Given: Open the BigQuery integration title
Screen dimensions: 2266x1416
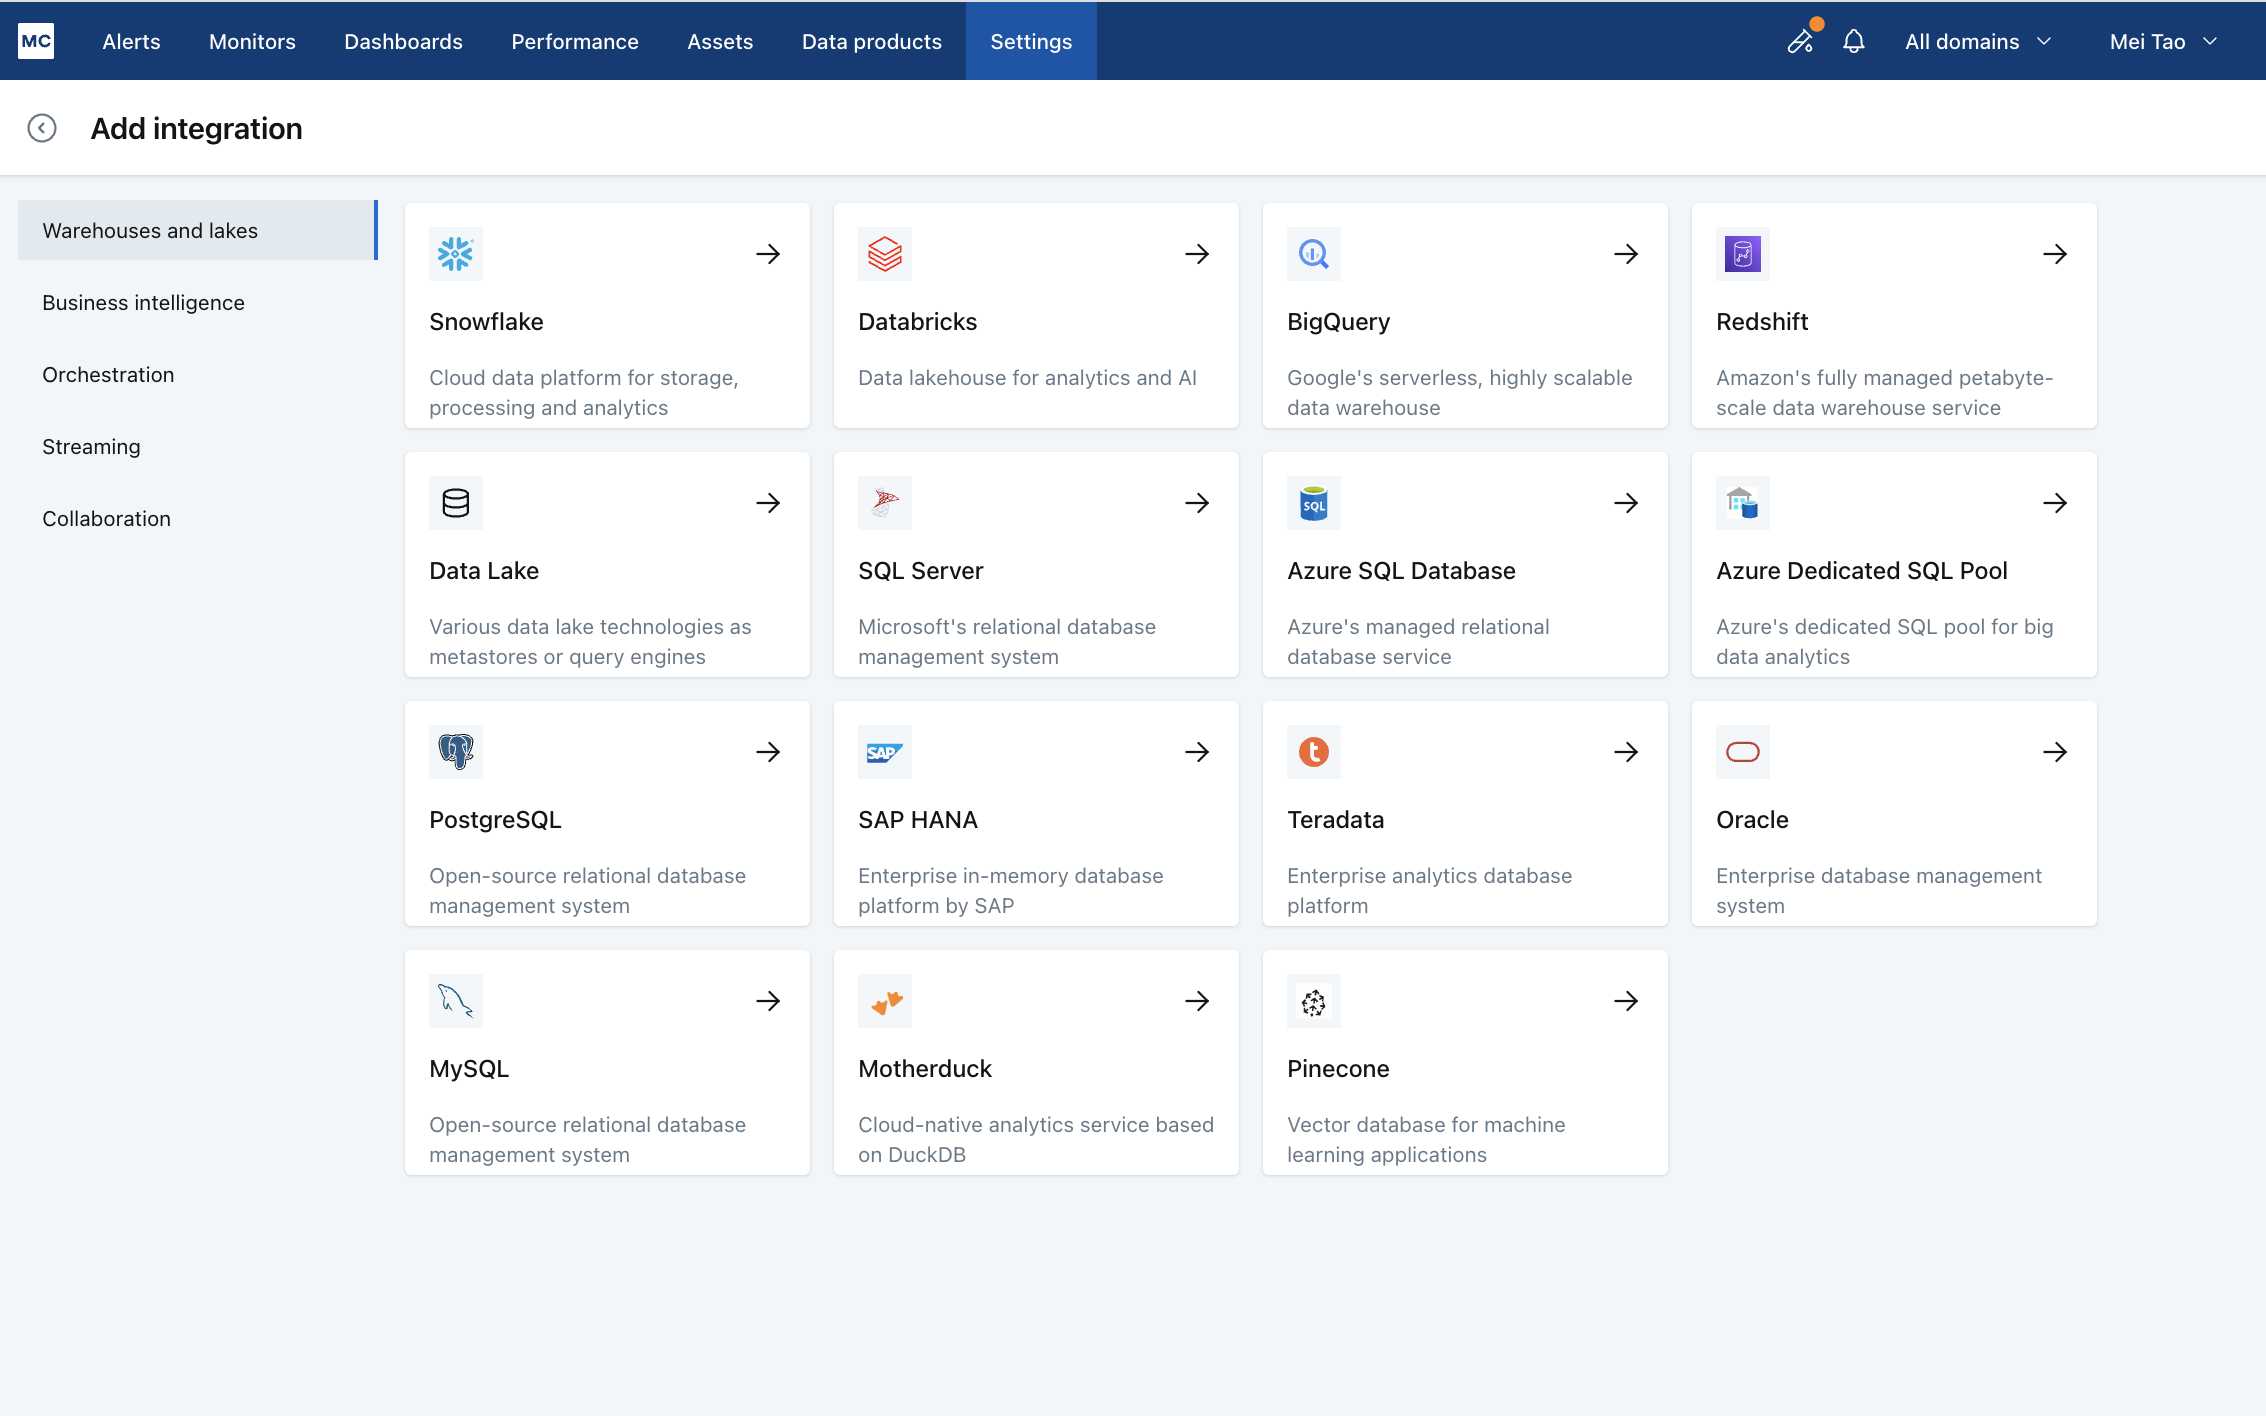Looking at the screenshot, I should pyautogui.click(x=1338, y=322).
